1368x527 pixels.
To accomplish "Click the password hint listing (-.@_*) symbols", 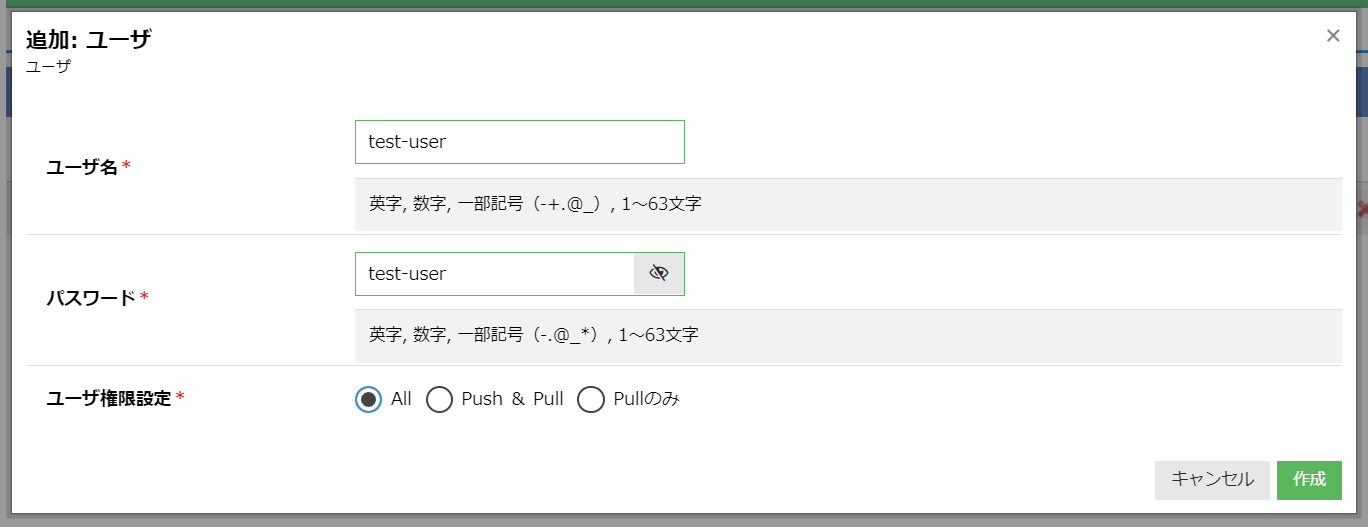I will pyautogui.click(x=533, y=335).
